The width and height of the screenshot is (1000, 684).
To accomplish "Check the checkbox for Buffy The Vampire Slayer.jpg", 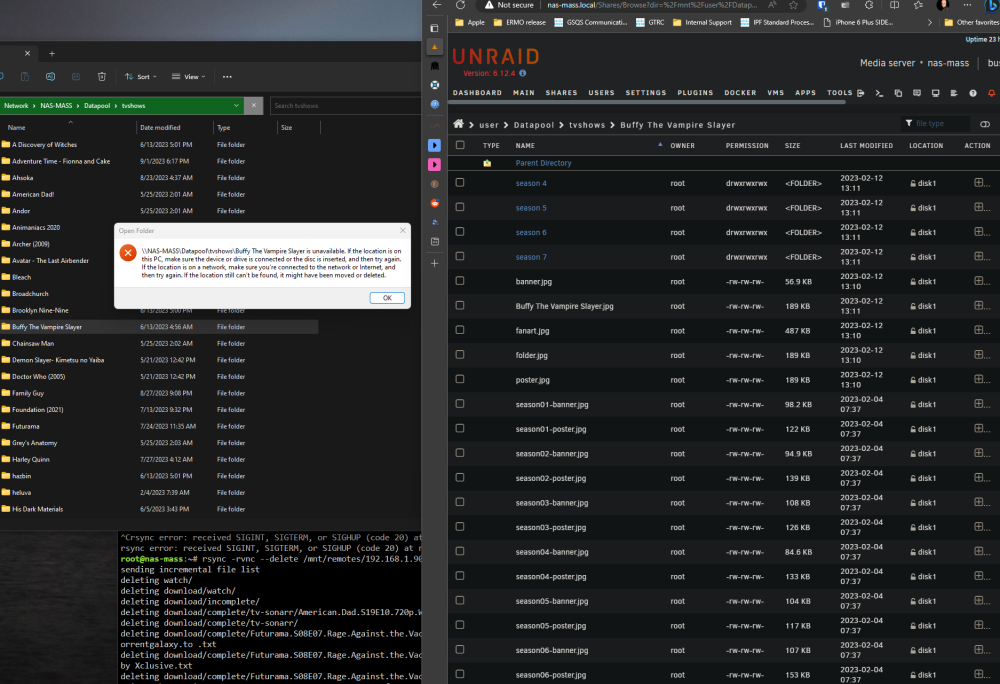I will 460,305.
